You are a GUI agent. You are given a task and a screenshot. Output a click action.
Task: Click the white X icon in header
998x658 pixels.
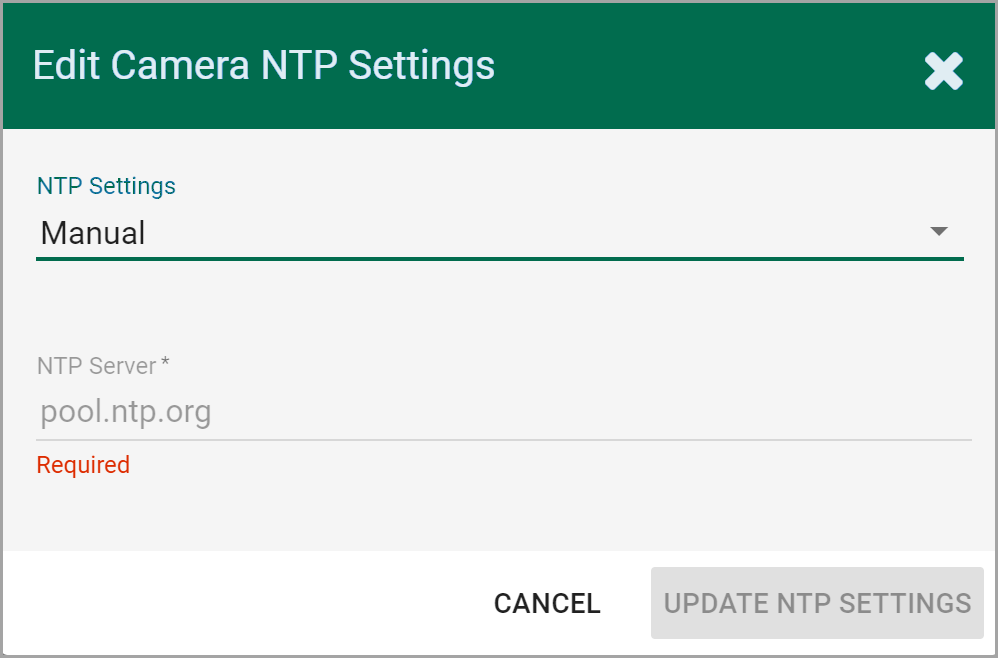tap(943, 71)
